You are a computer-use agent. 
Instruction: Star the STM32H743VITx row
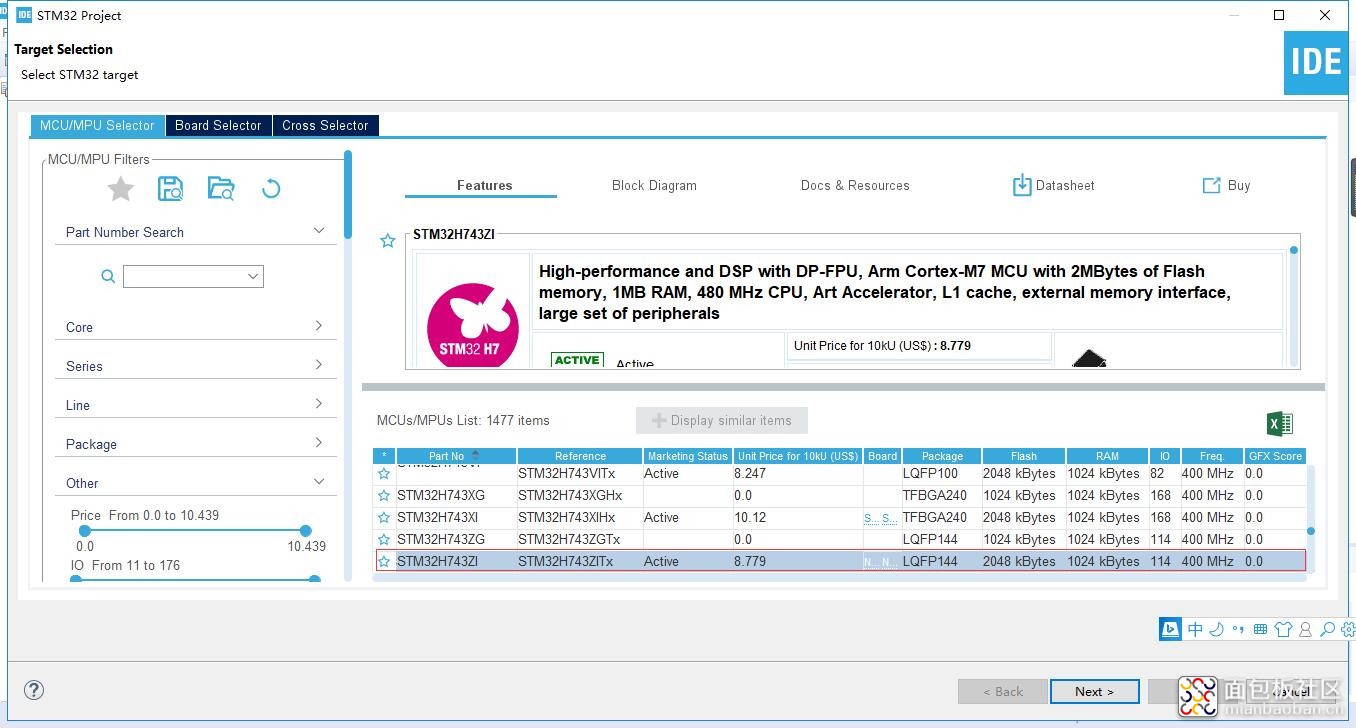click(x=384, y=474)
